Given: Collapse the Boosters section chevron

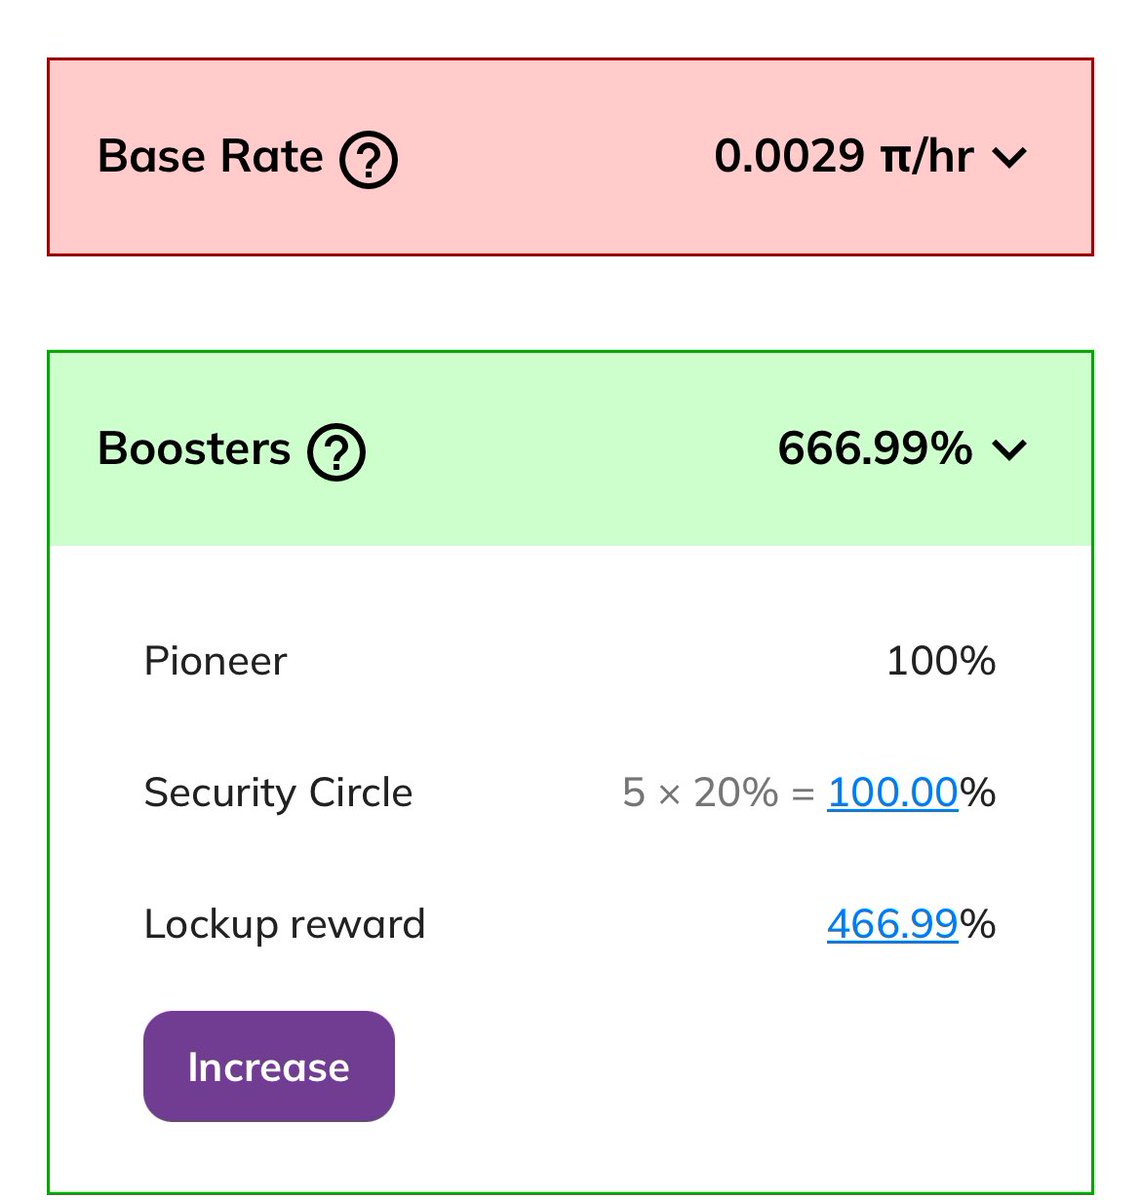Looking at the screenshot, I should tap(1010, 450).
